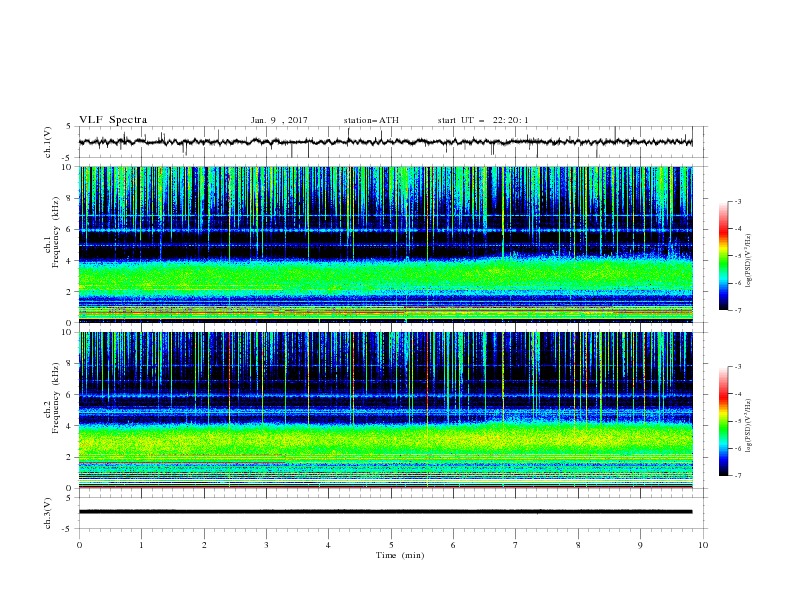
Task: Click the -7 tick on ch.1 colorbar
Action: (737, 310)
